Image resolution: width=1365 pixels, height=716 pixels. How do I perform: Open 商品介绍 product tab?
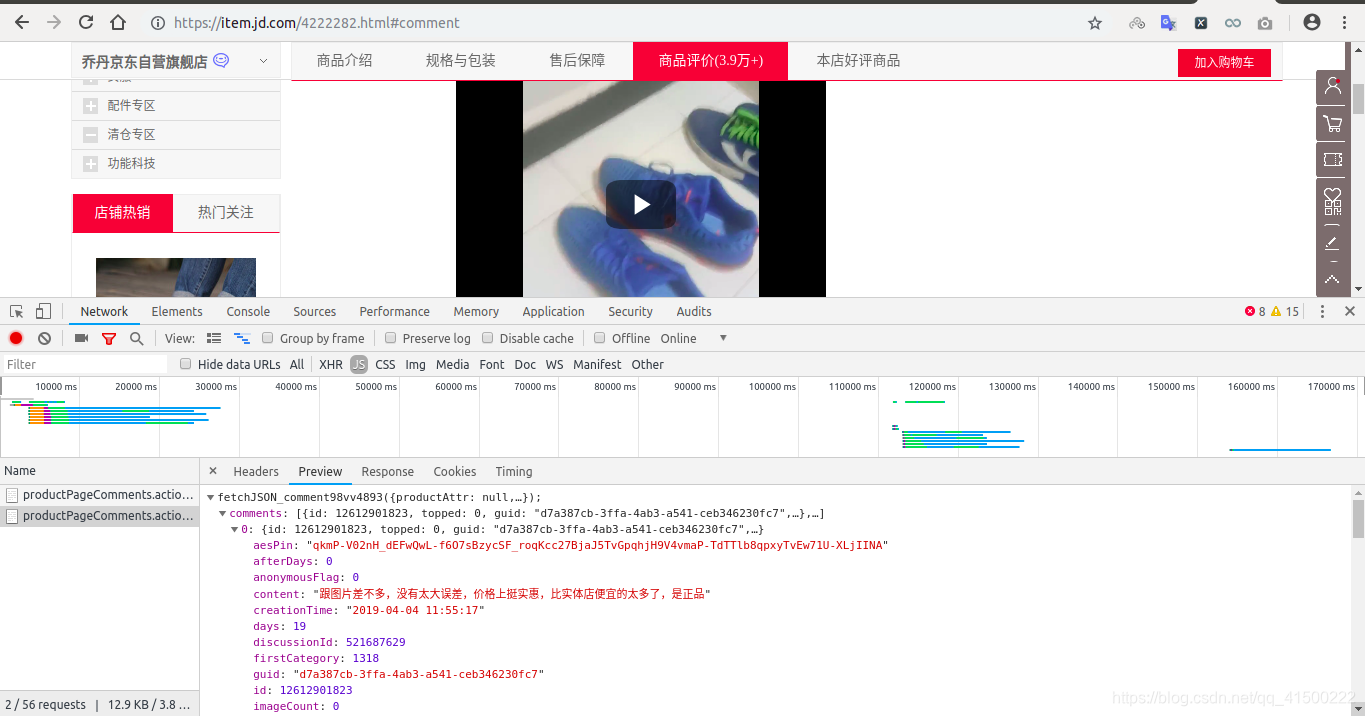point(344,61)
